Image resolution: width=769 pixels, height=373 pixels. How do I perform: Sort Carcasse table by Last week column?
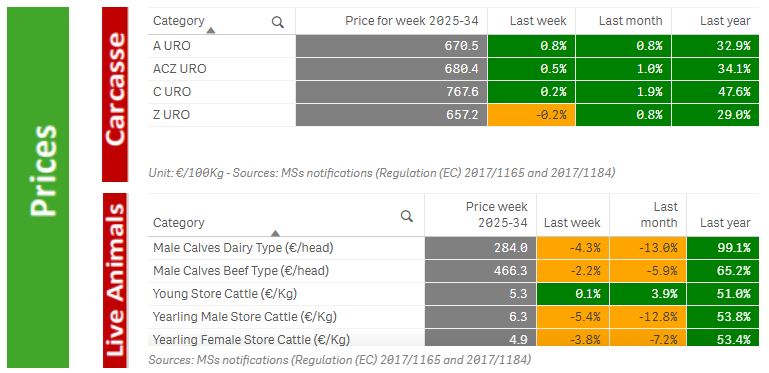tap(538, 21)
